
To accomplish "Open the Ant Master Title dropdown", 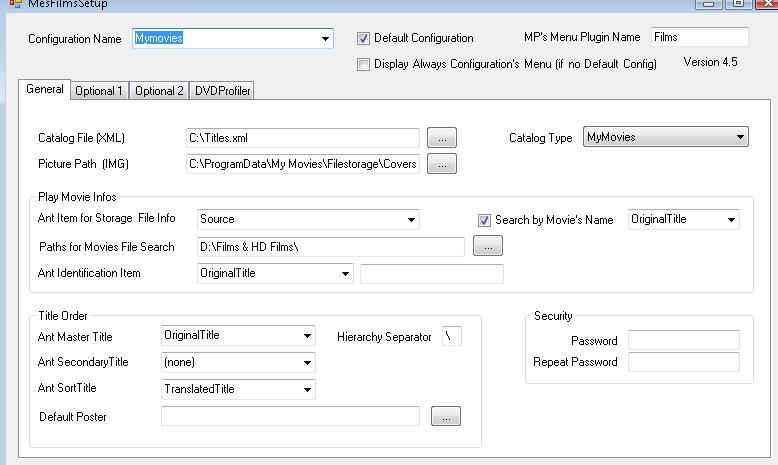I will (x=307, y=337).
